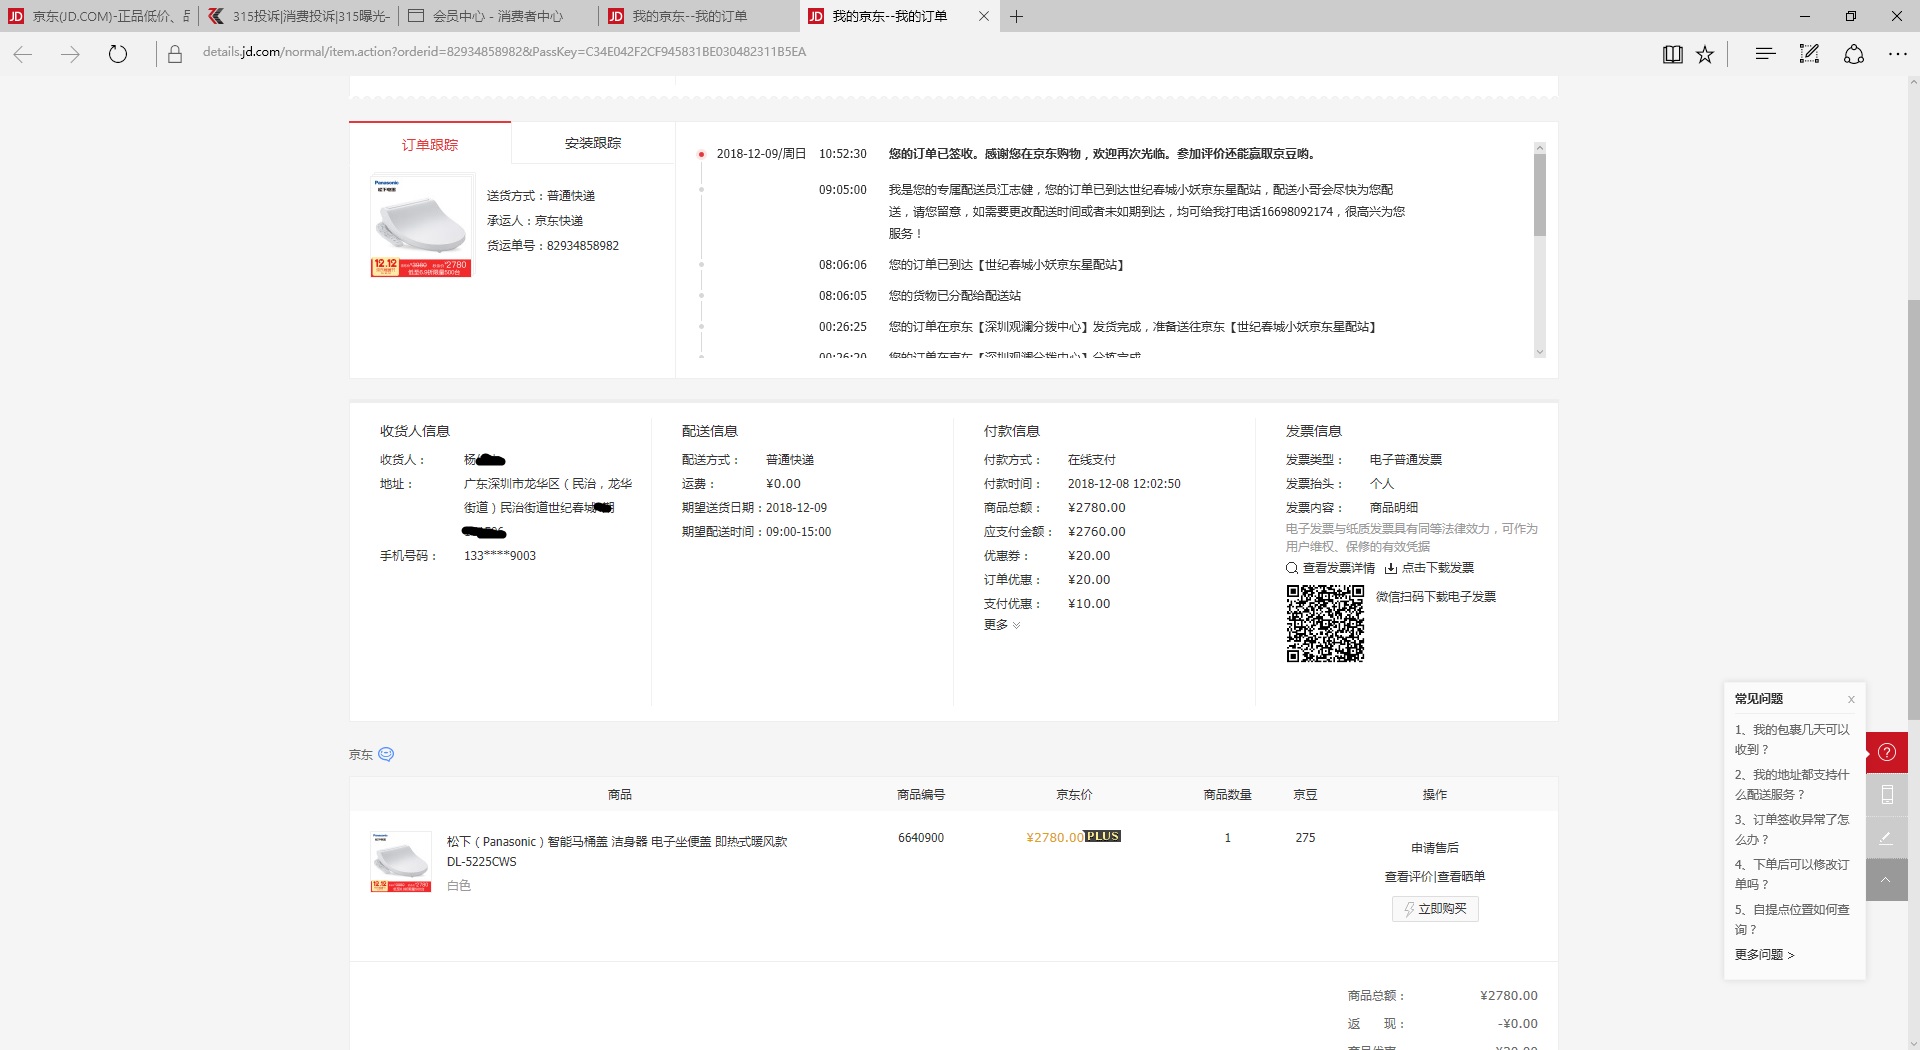Click 申请售后
The height and width of the screenshot is (1050, 1920).
[x=1435, y=847]
